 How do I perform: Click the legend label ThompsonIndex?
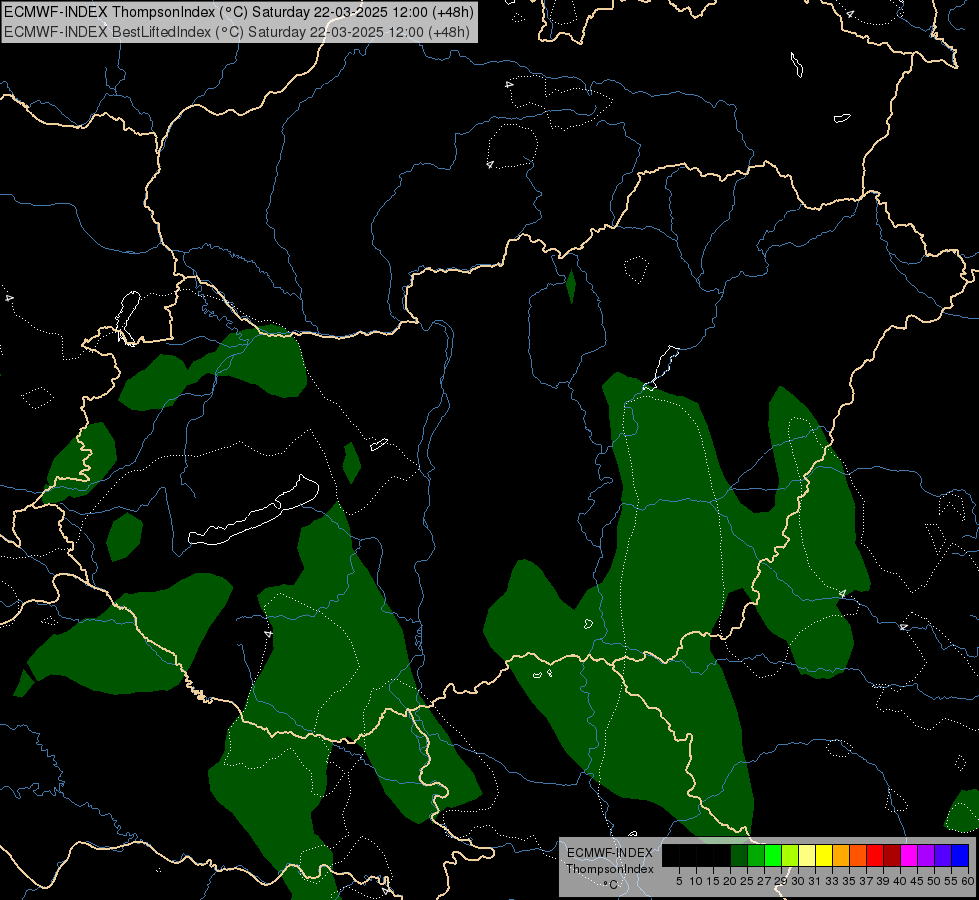click(610, 869)
